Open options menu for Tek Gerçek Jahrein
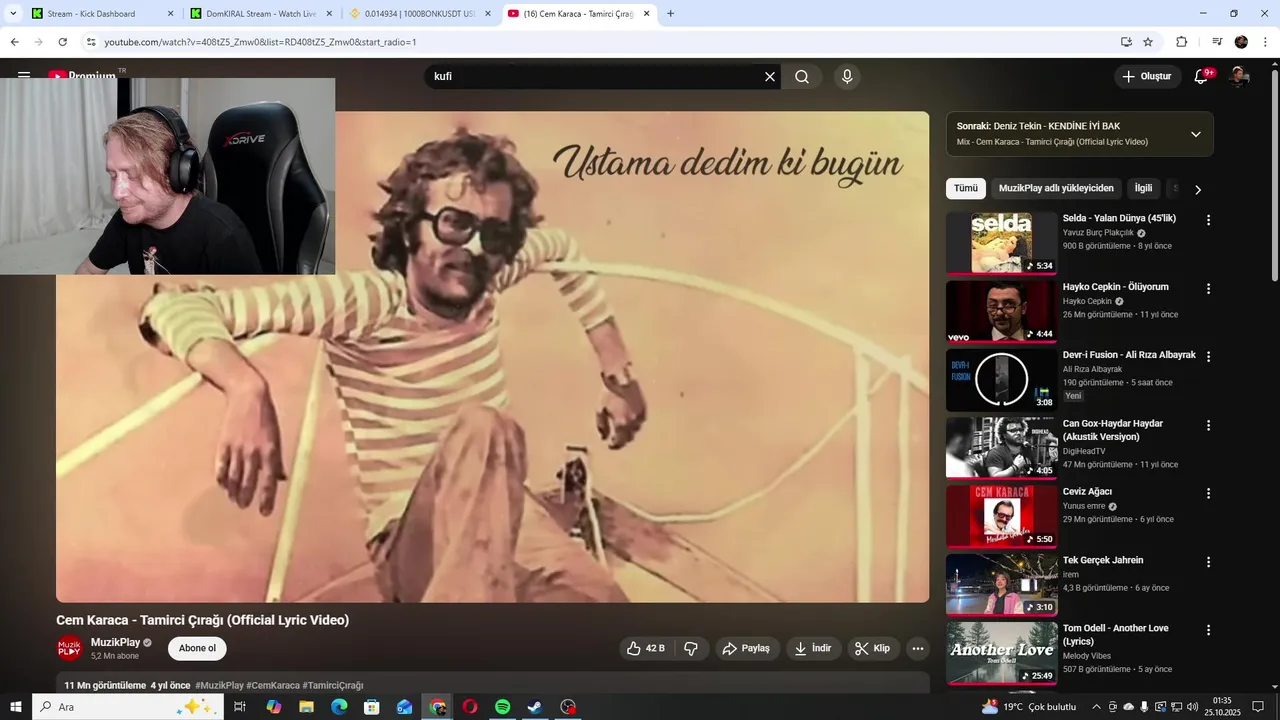Image resolution: width=1280 pixels, height=720 pixels. coord(1208,562)
